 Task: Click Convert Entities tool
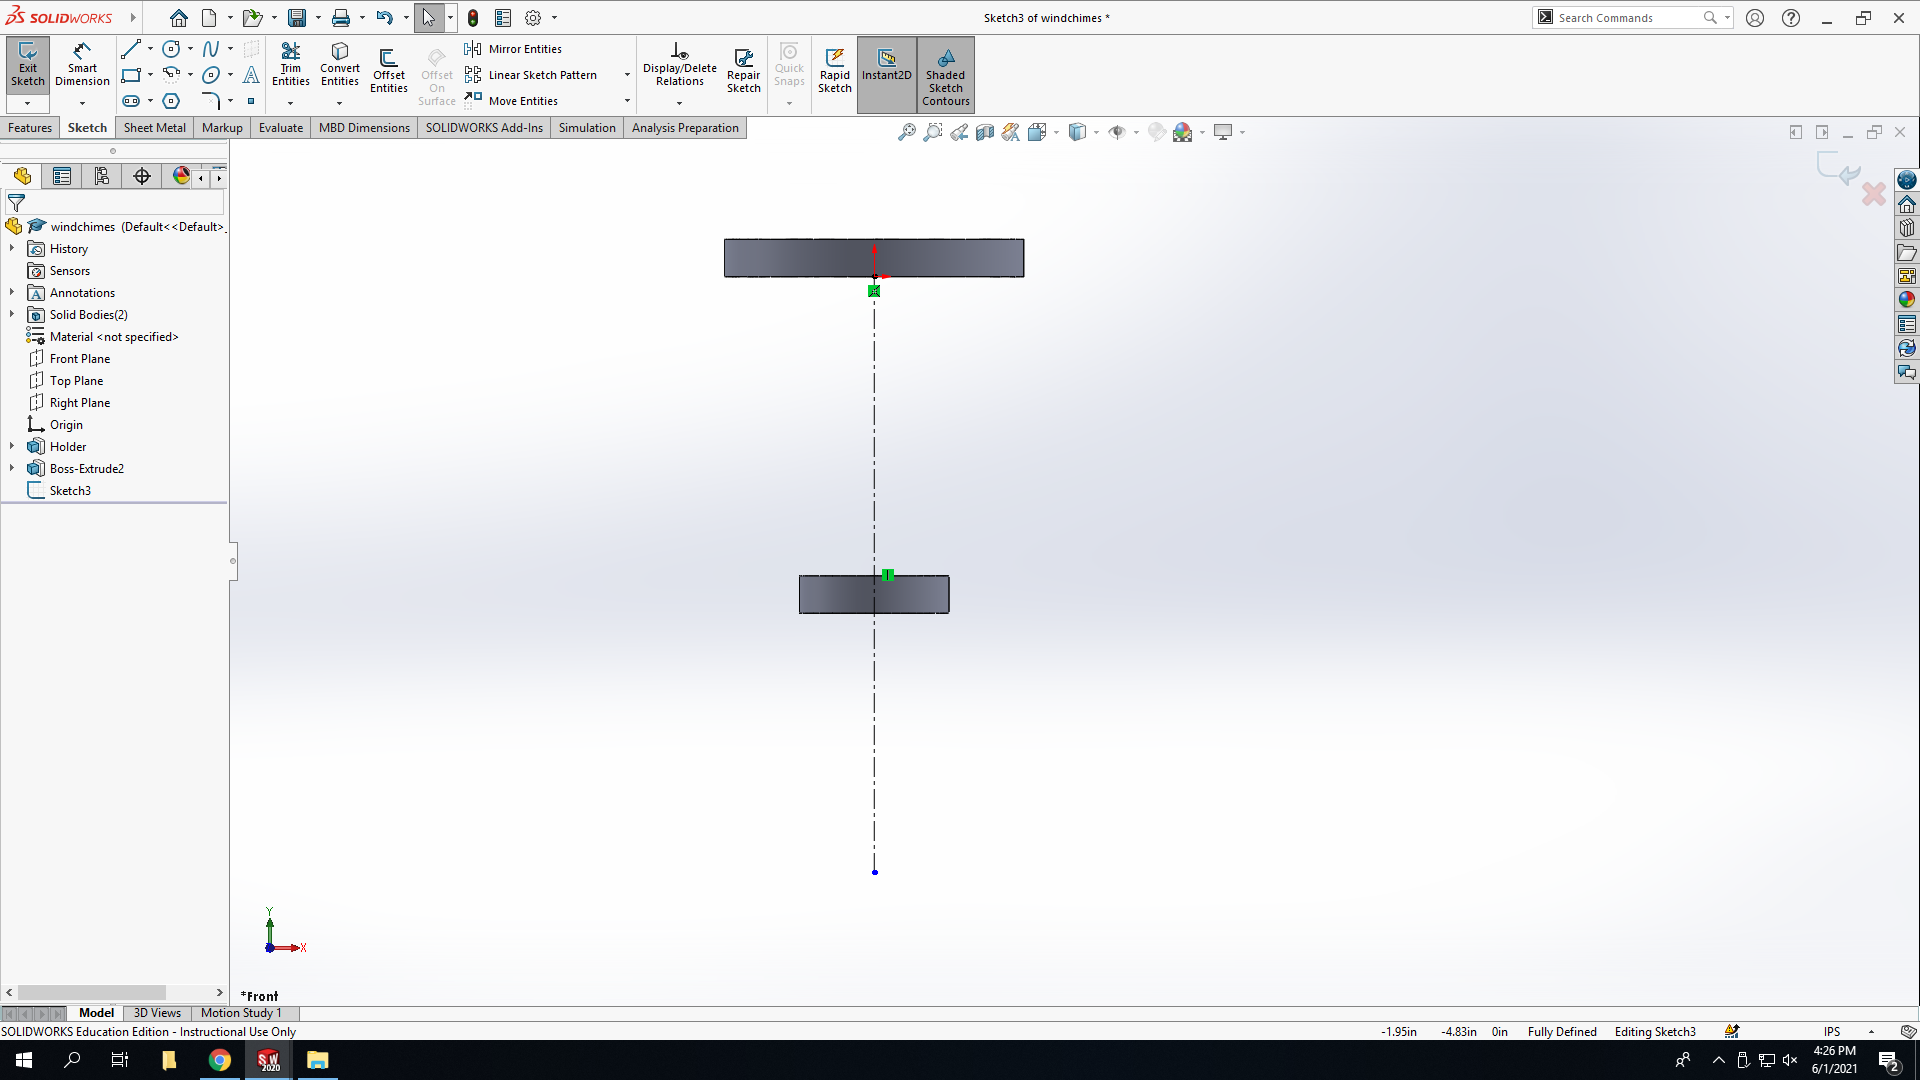click(340, 66)
